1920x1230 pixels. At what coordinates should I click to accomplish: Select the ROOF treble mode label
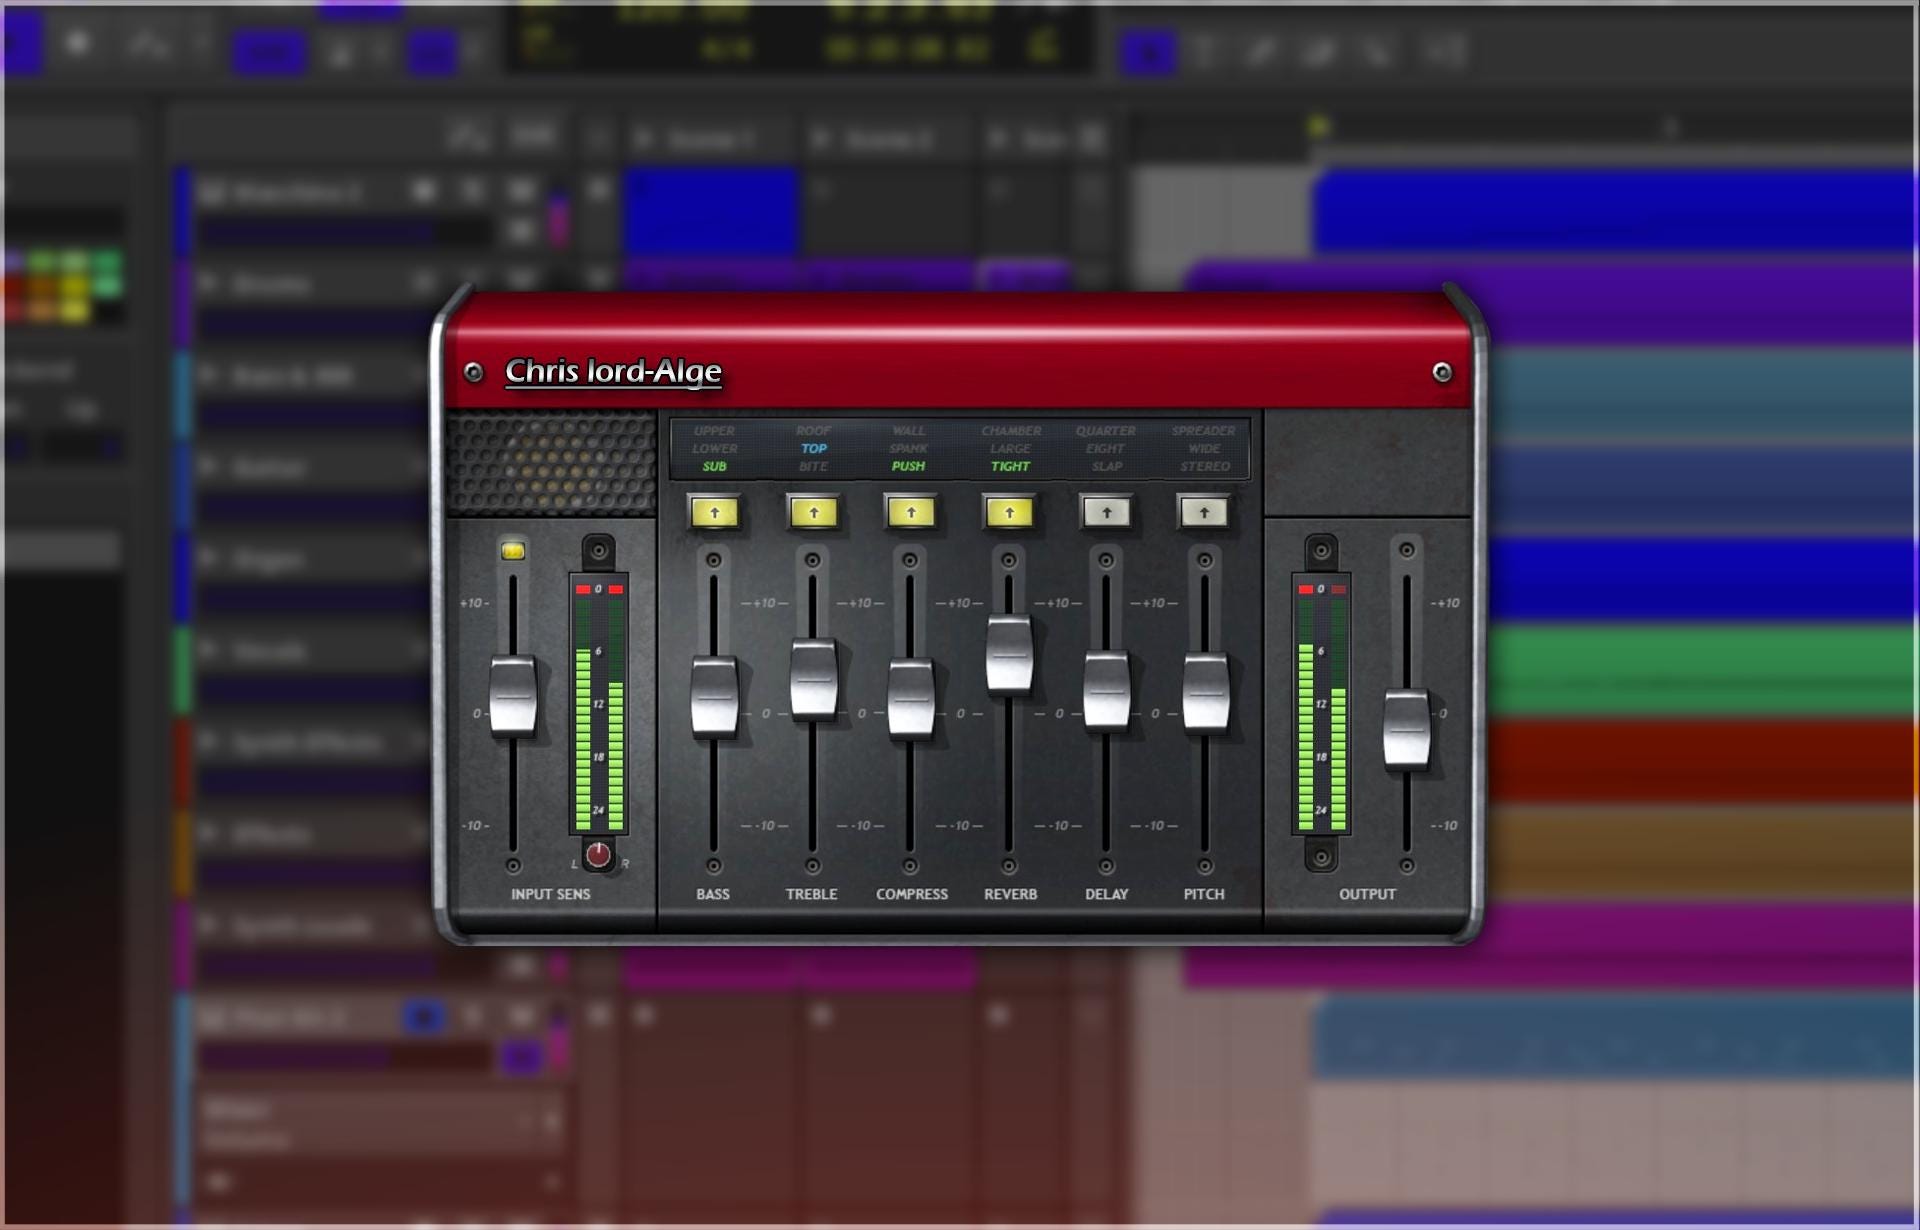click(x=814, y=430)
